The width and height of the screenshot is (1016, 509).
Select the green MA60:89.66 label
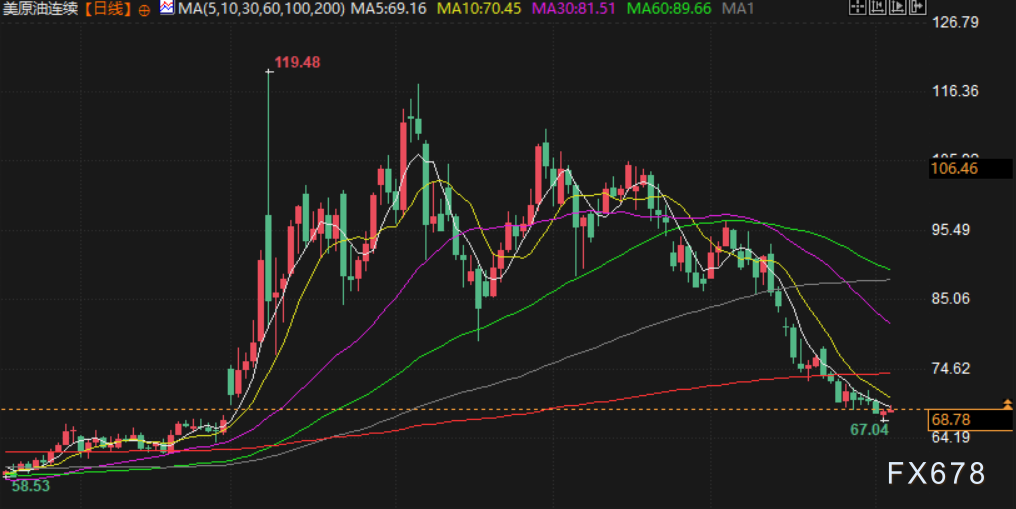tap(669, 9)
